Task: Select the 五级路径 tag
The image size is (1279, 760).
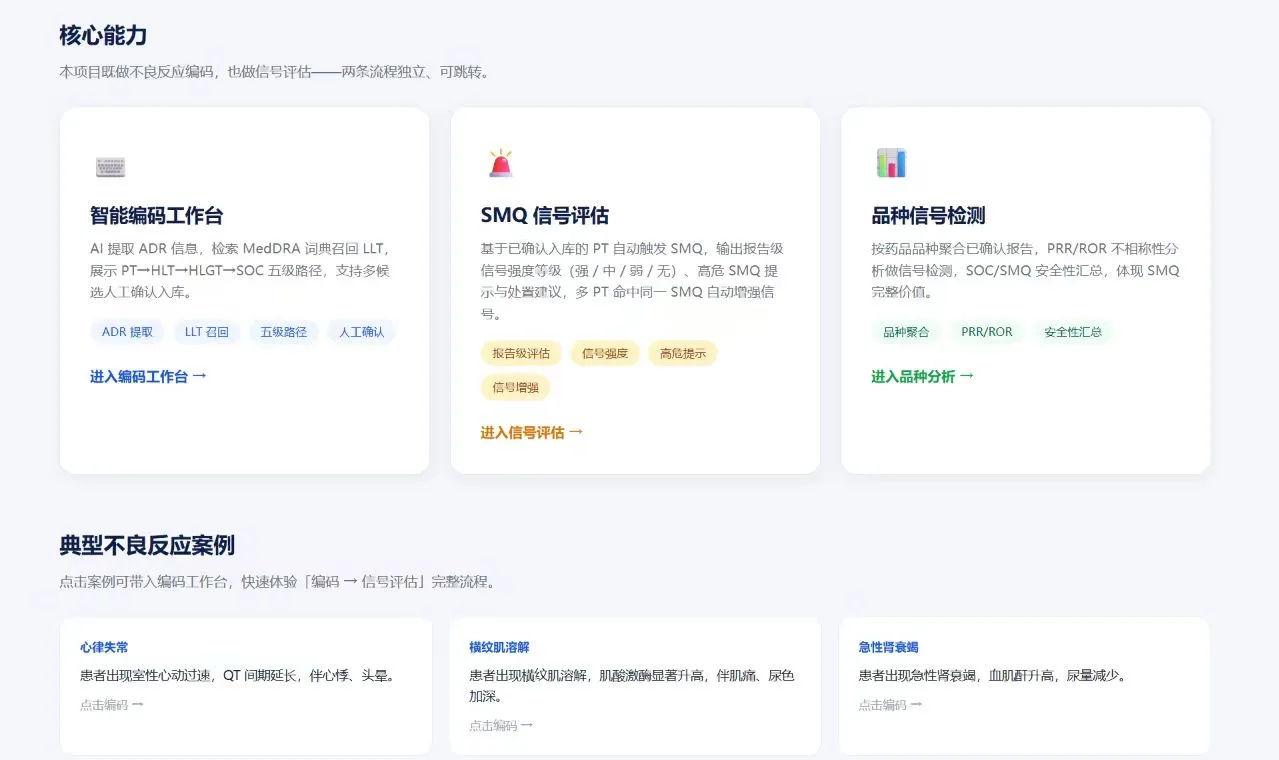Action: tap(284, 332)
